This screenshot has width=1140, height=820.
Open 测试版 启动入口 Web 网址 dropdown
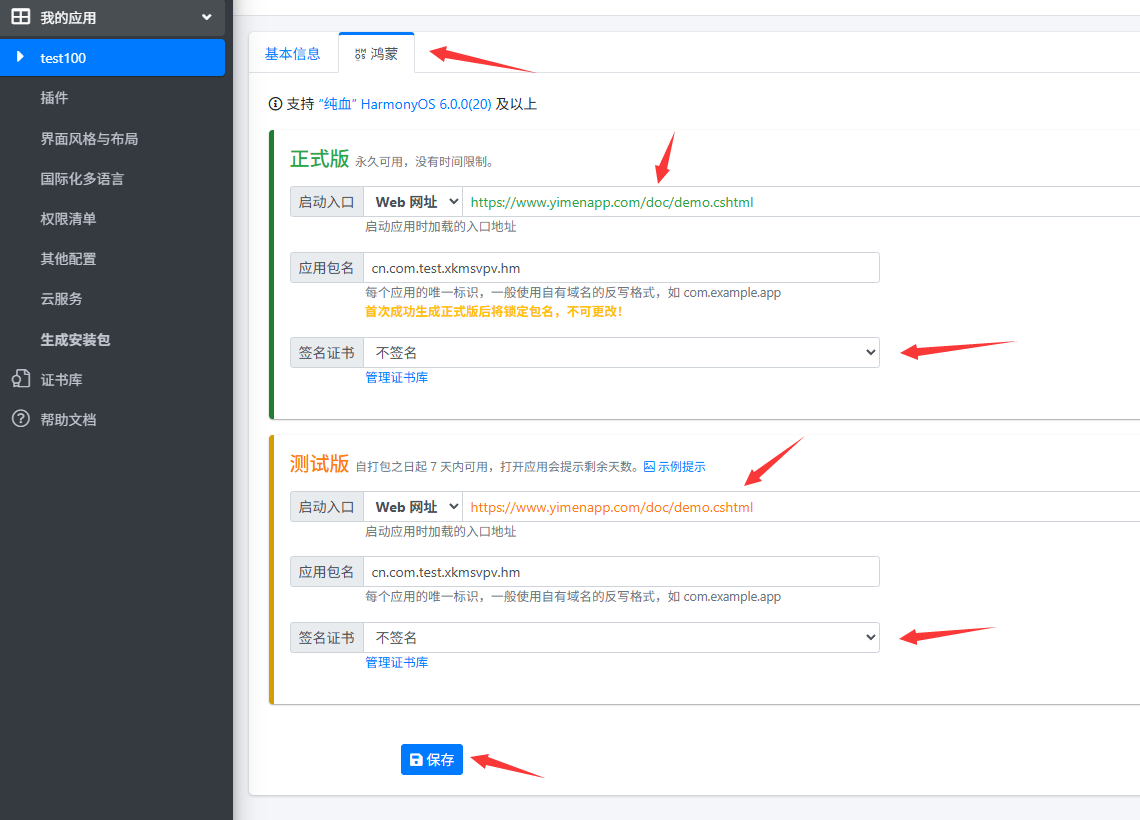[413, 507]
